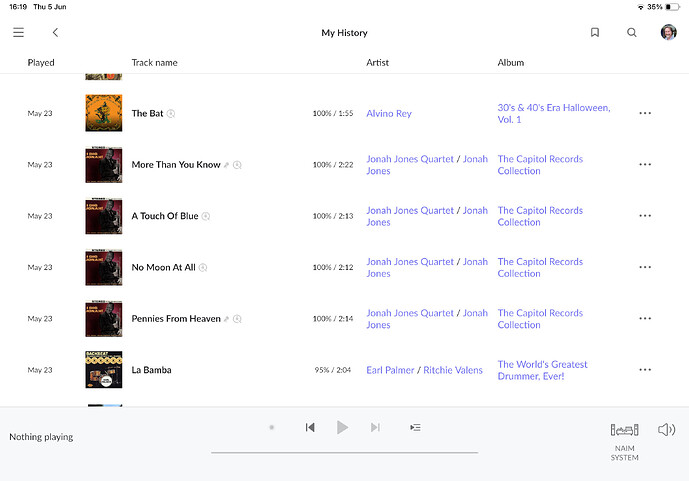Open more options for The Bat
Image resolution: width=689 pixels, height=481 pixels.
click(645, 114)
